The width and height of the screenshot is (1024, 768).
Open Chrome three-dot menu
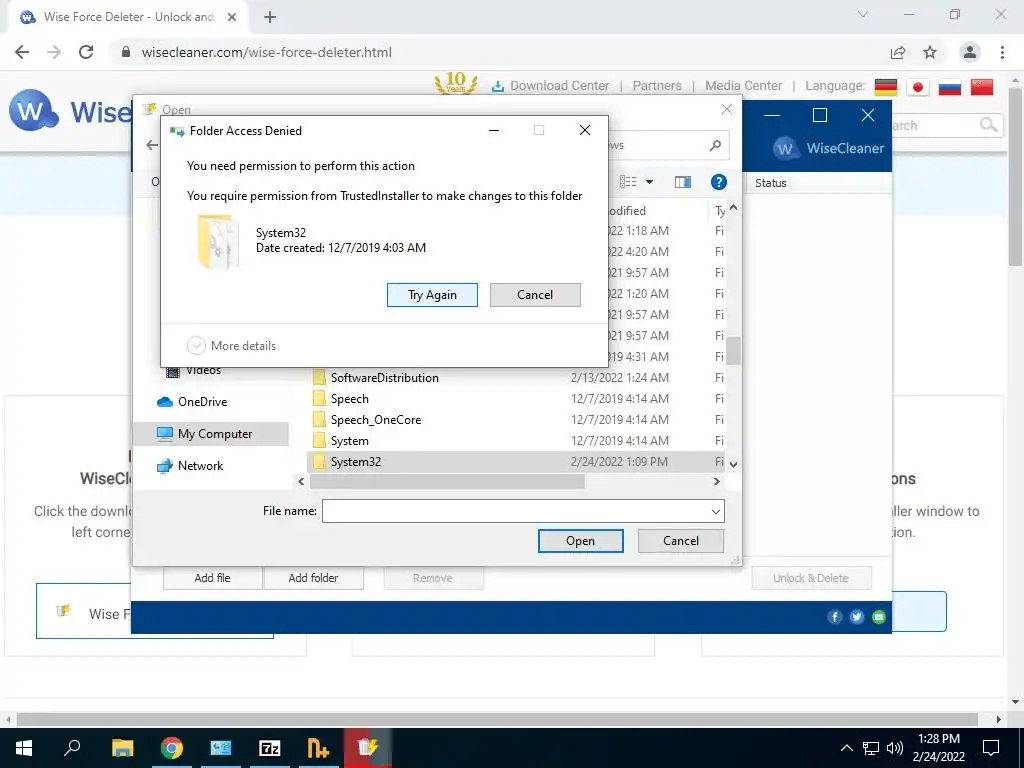[1002, 52]
